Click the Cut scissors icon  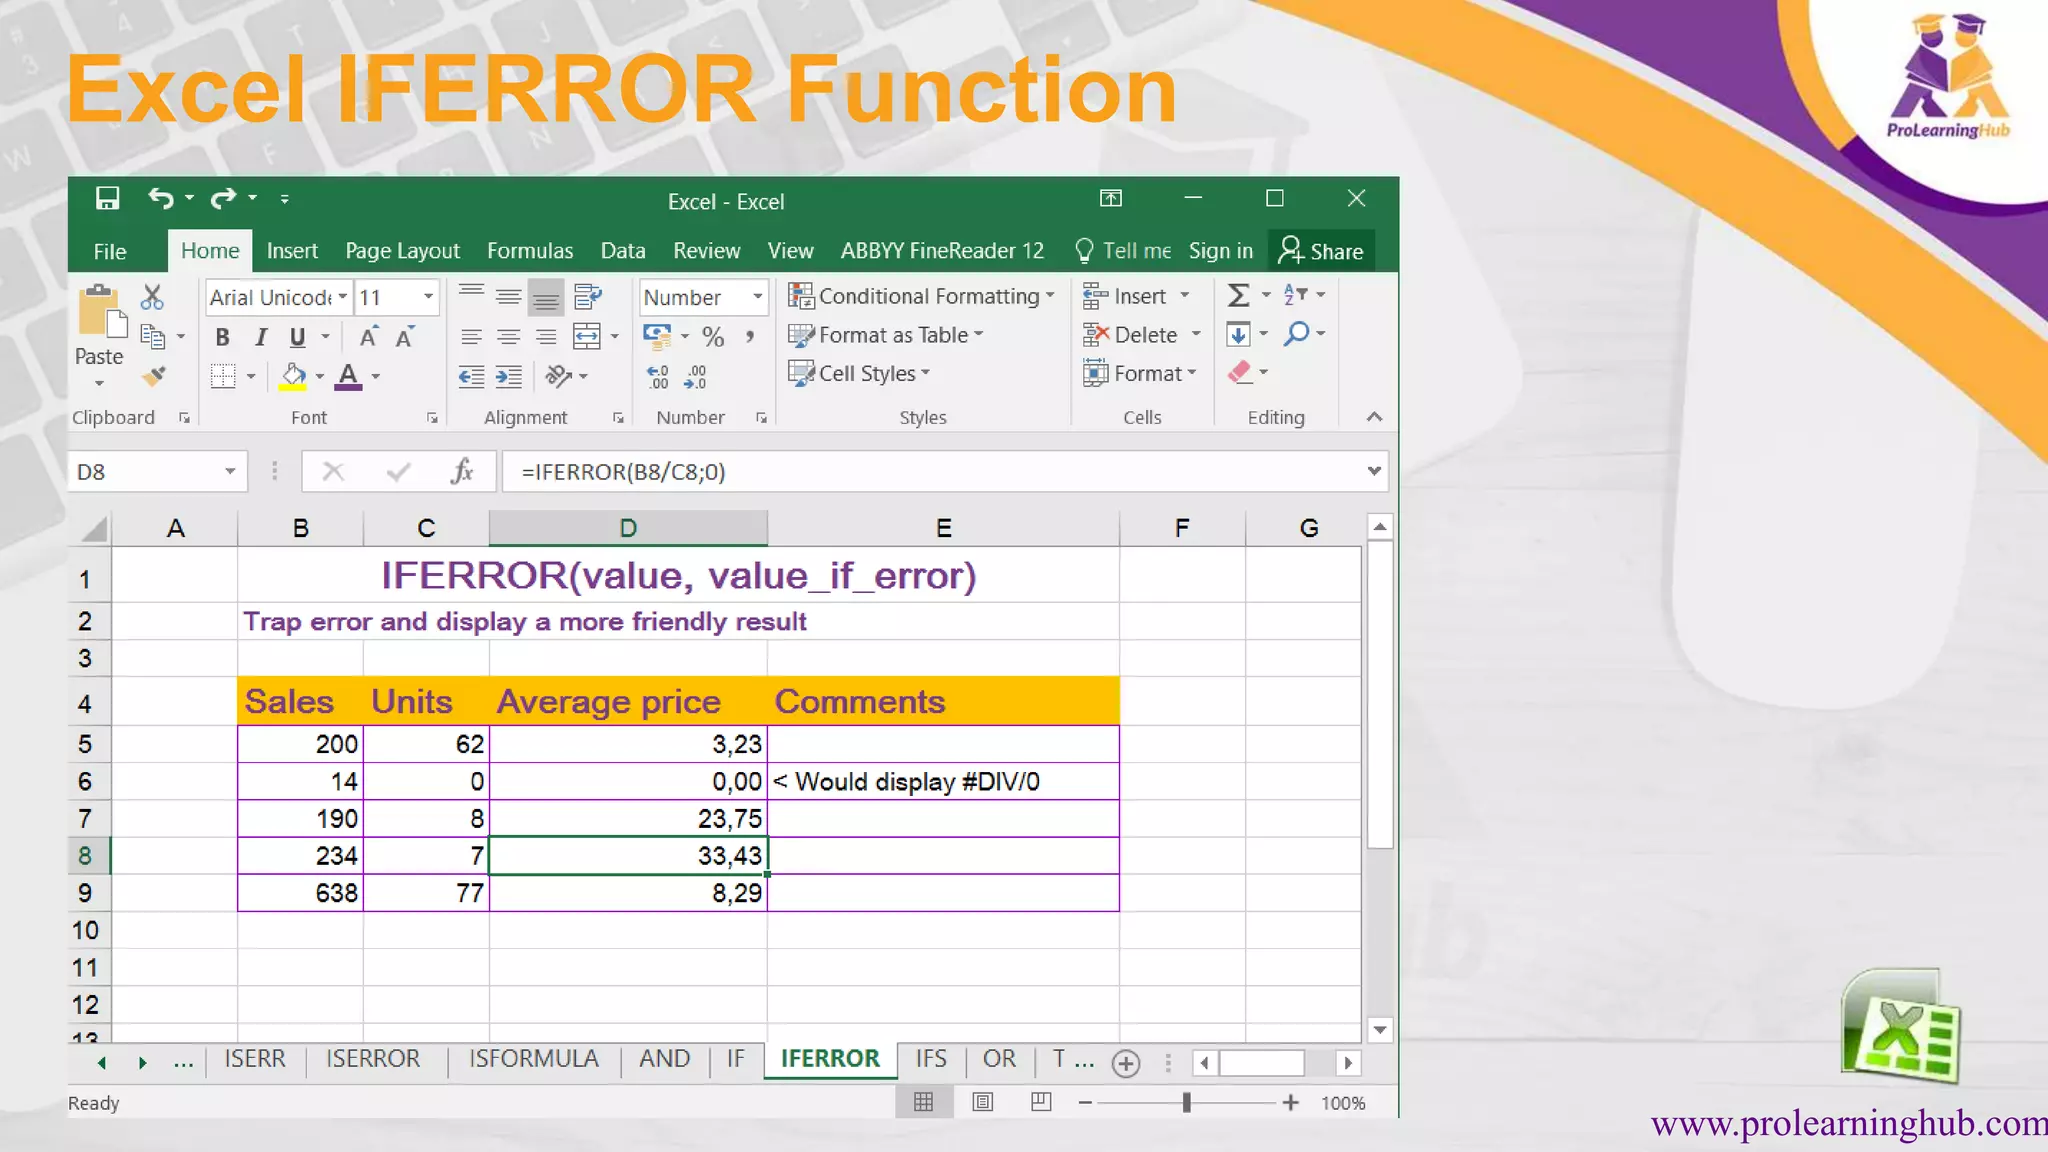(151, 297)
